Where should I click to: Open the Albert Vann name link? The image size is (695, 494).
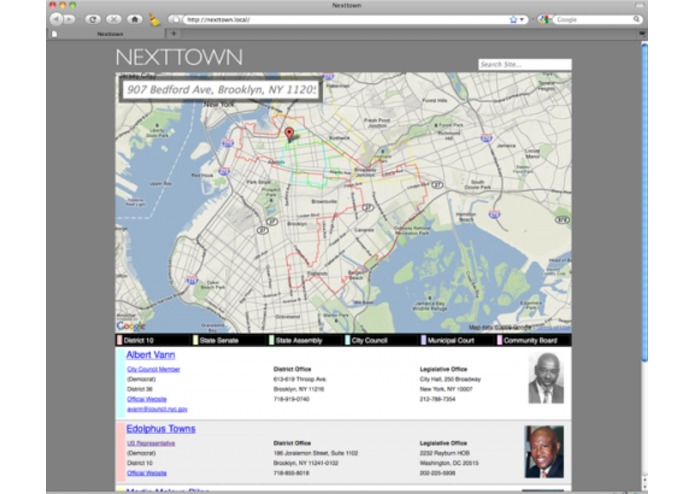coord(151,355)
